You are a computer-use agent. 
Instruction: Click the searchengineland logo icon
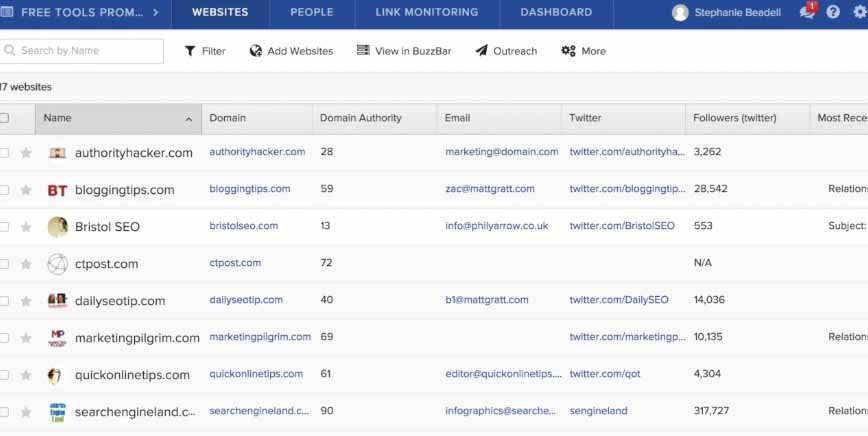tap(58, 412)
